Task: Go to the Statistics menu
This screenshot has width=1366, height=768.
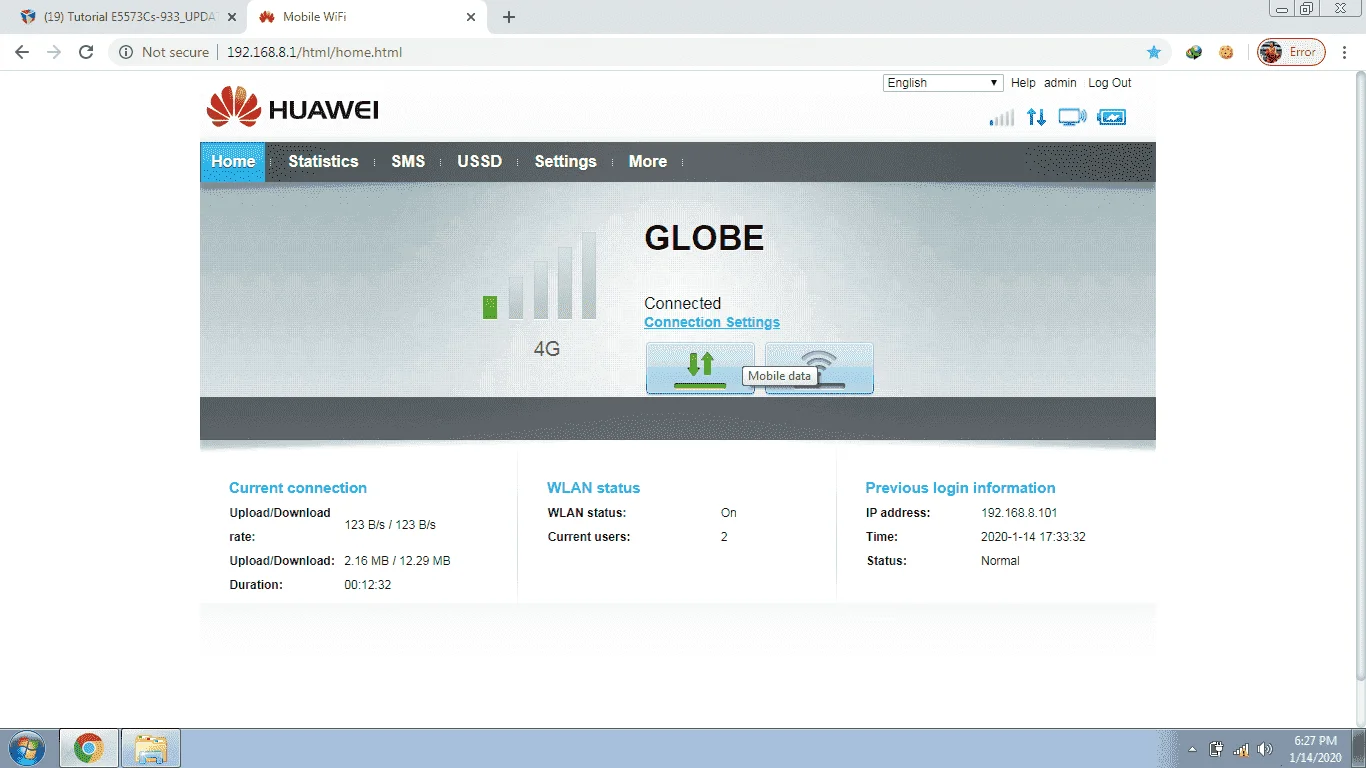Action: pyautogui.click(x=323, y=162)
